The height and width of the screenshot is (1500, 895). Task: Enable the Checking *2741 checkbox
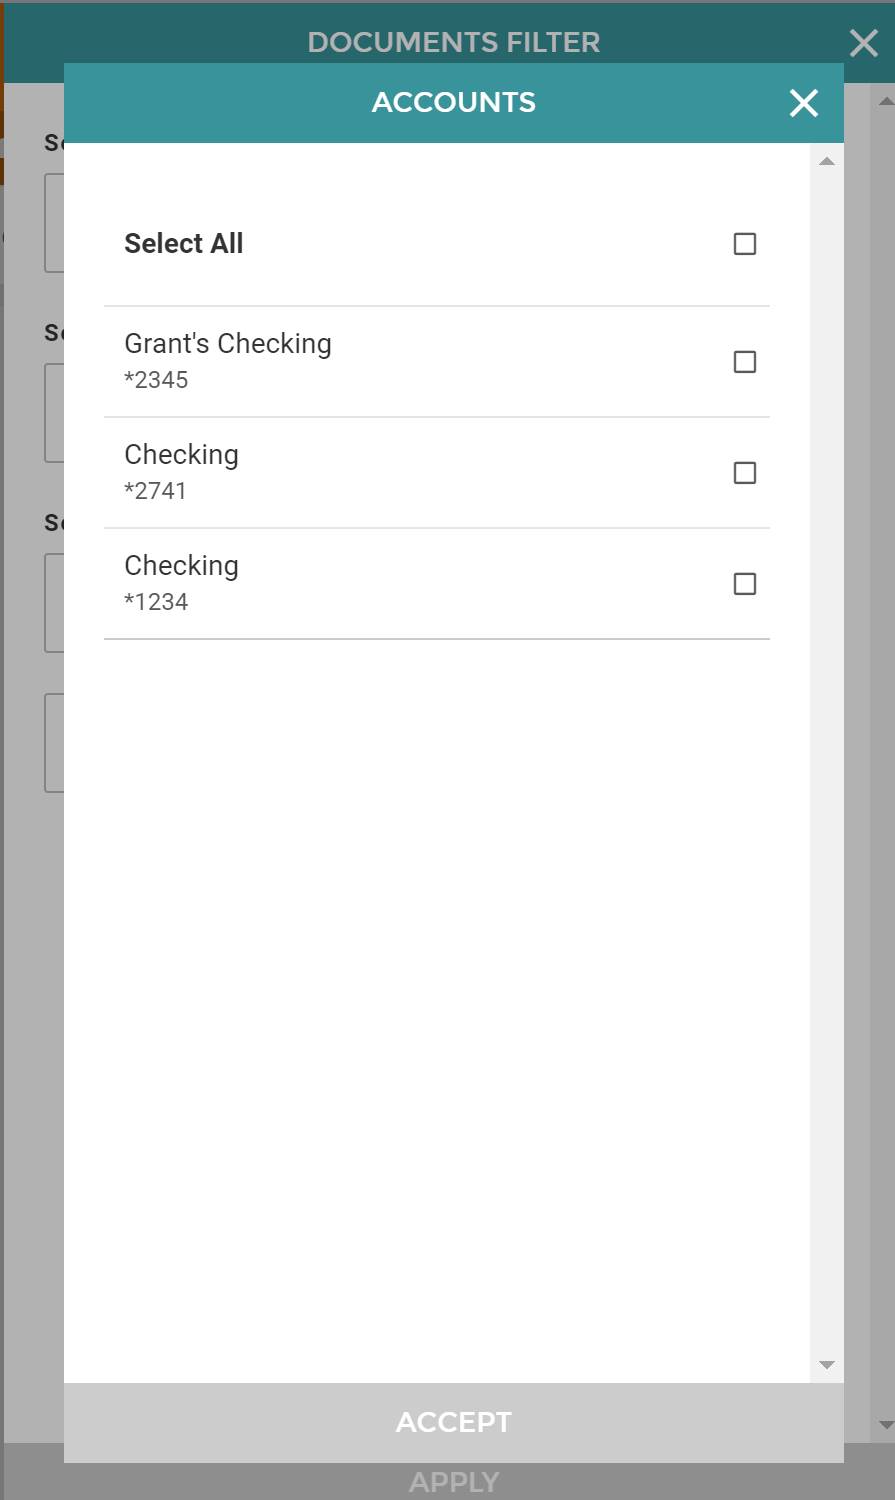click(745, 473)
